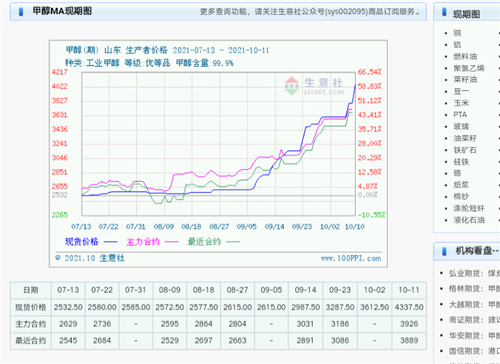Open the 弘业期货 commentary link

pos(474,273)
